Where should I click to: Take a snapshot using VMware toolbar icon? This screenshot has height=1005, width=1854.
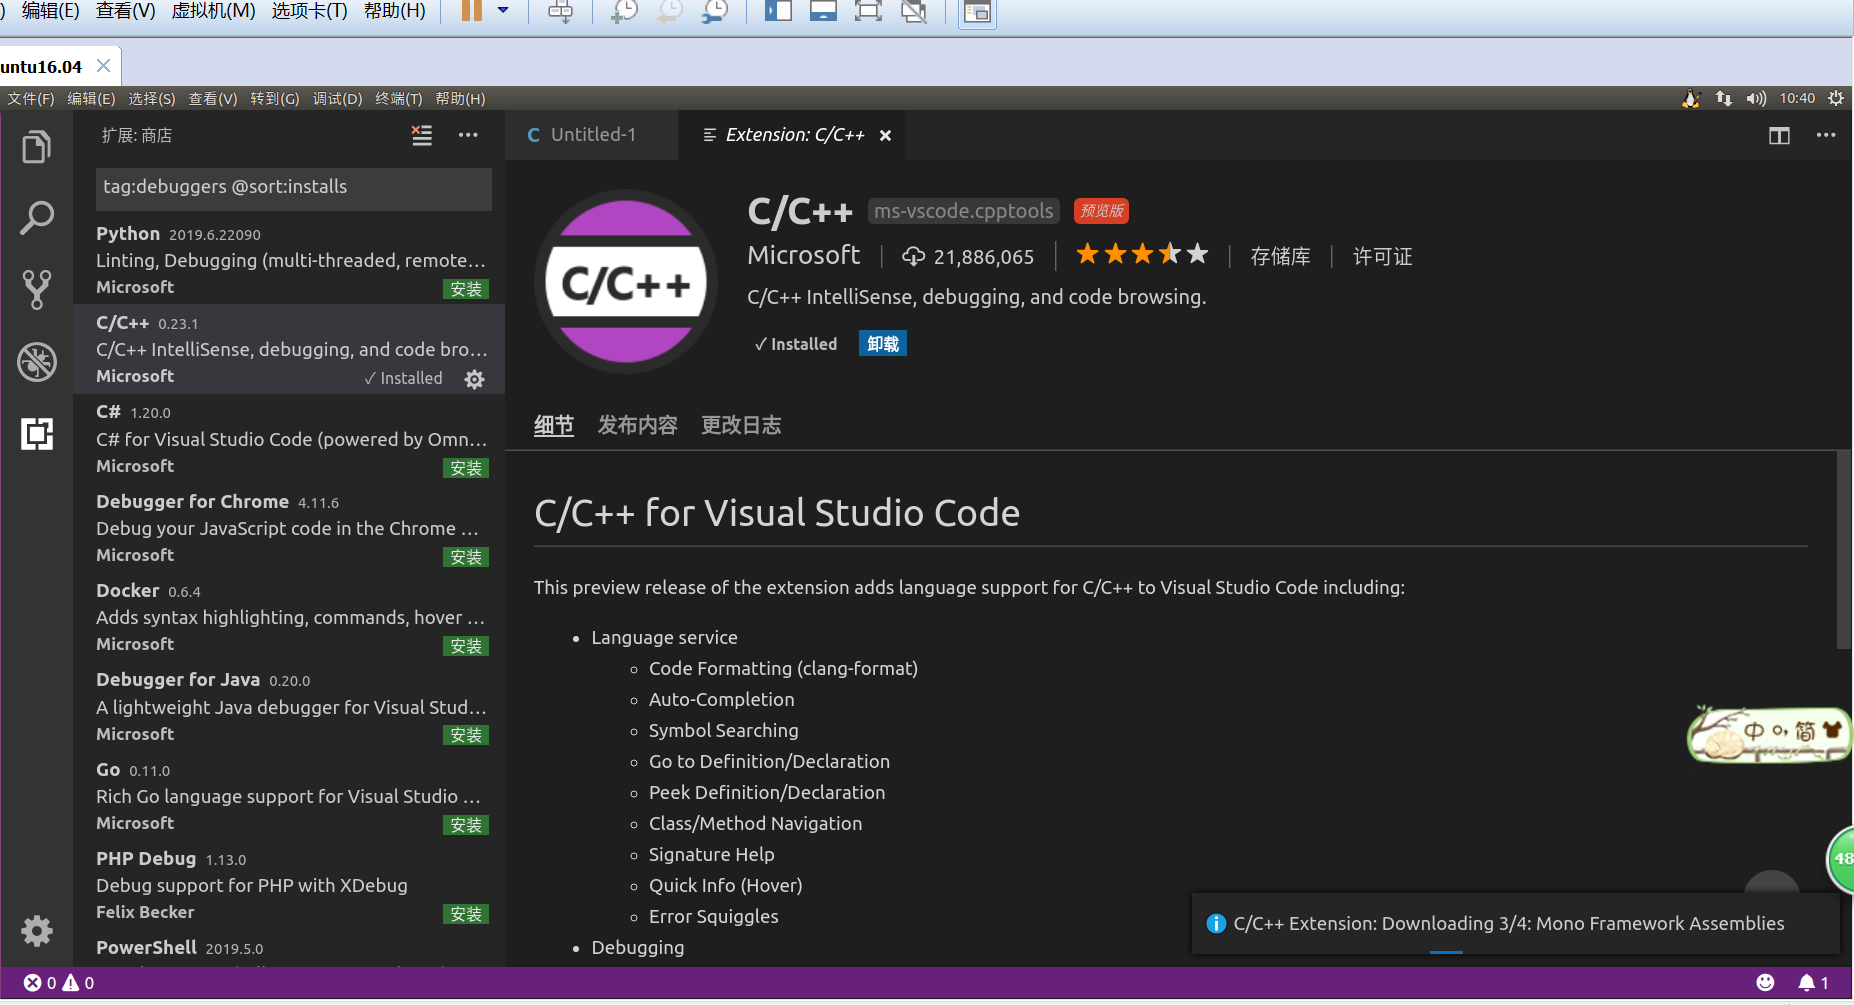pyautogui.click(x=624, y=11)
